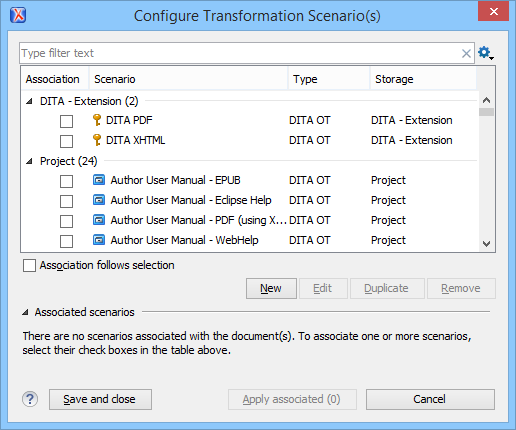The image size is (516, 430).
Task: Click the Author User Manual - EPUB scenario icon
Action: 99,180
